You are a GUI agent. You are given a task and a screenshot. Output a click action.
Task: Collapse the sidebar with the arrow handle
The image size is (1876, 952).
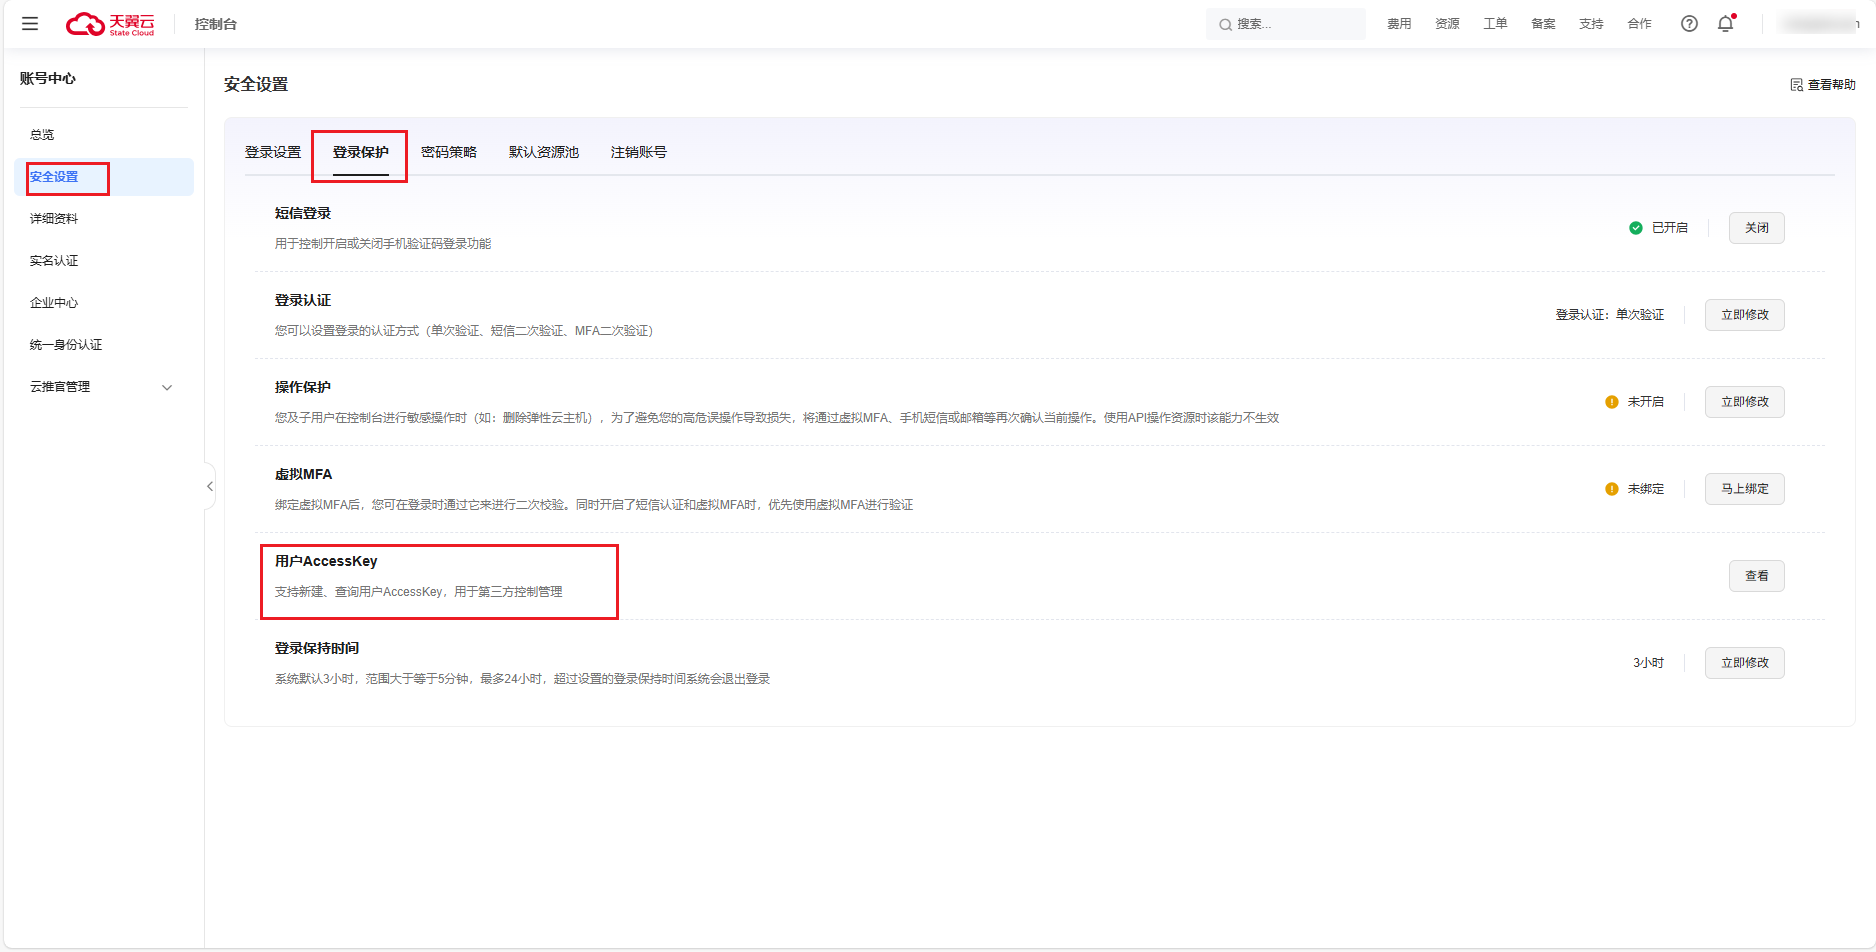pos(209,486)
